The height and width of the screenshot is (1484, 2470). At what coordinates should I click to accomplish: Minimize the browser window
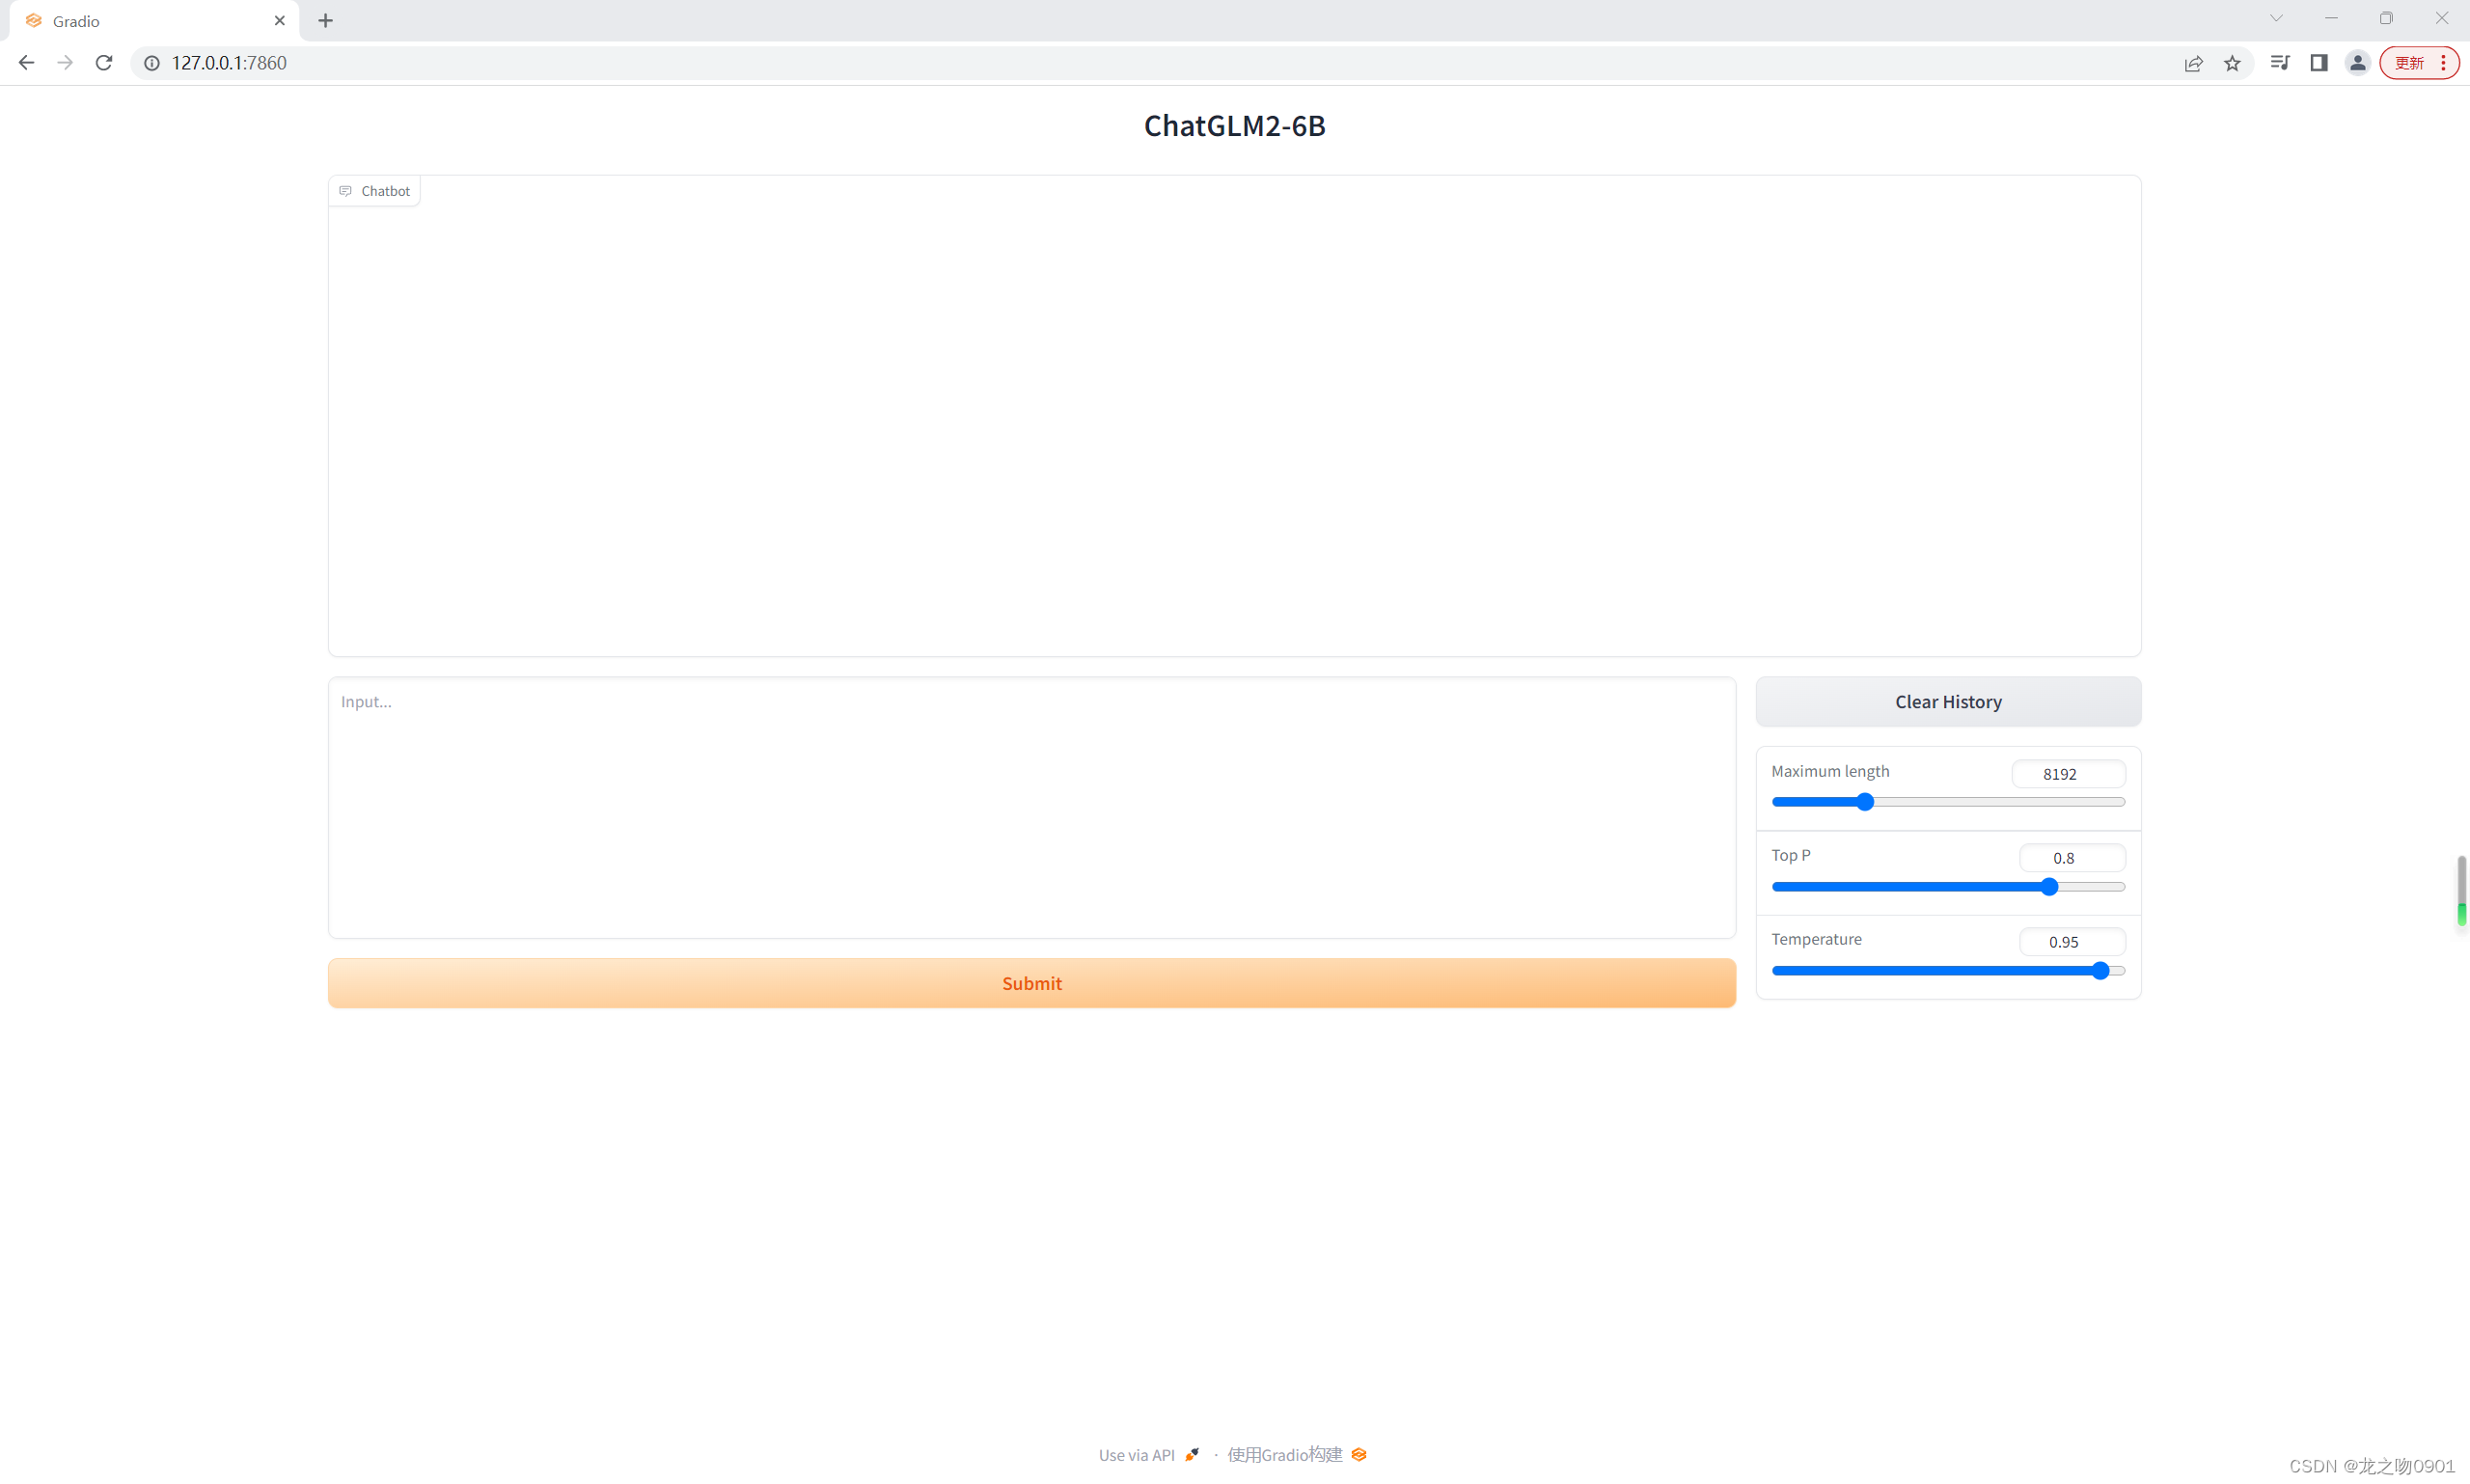pyautogui.click(x=2331, y=18)
